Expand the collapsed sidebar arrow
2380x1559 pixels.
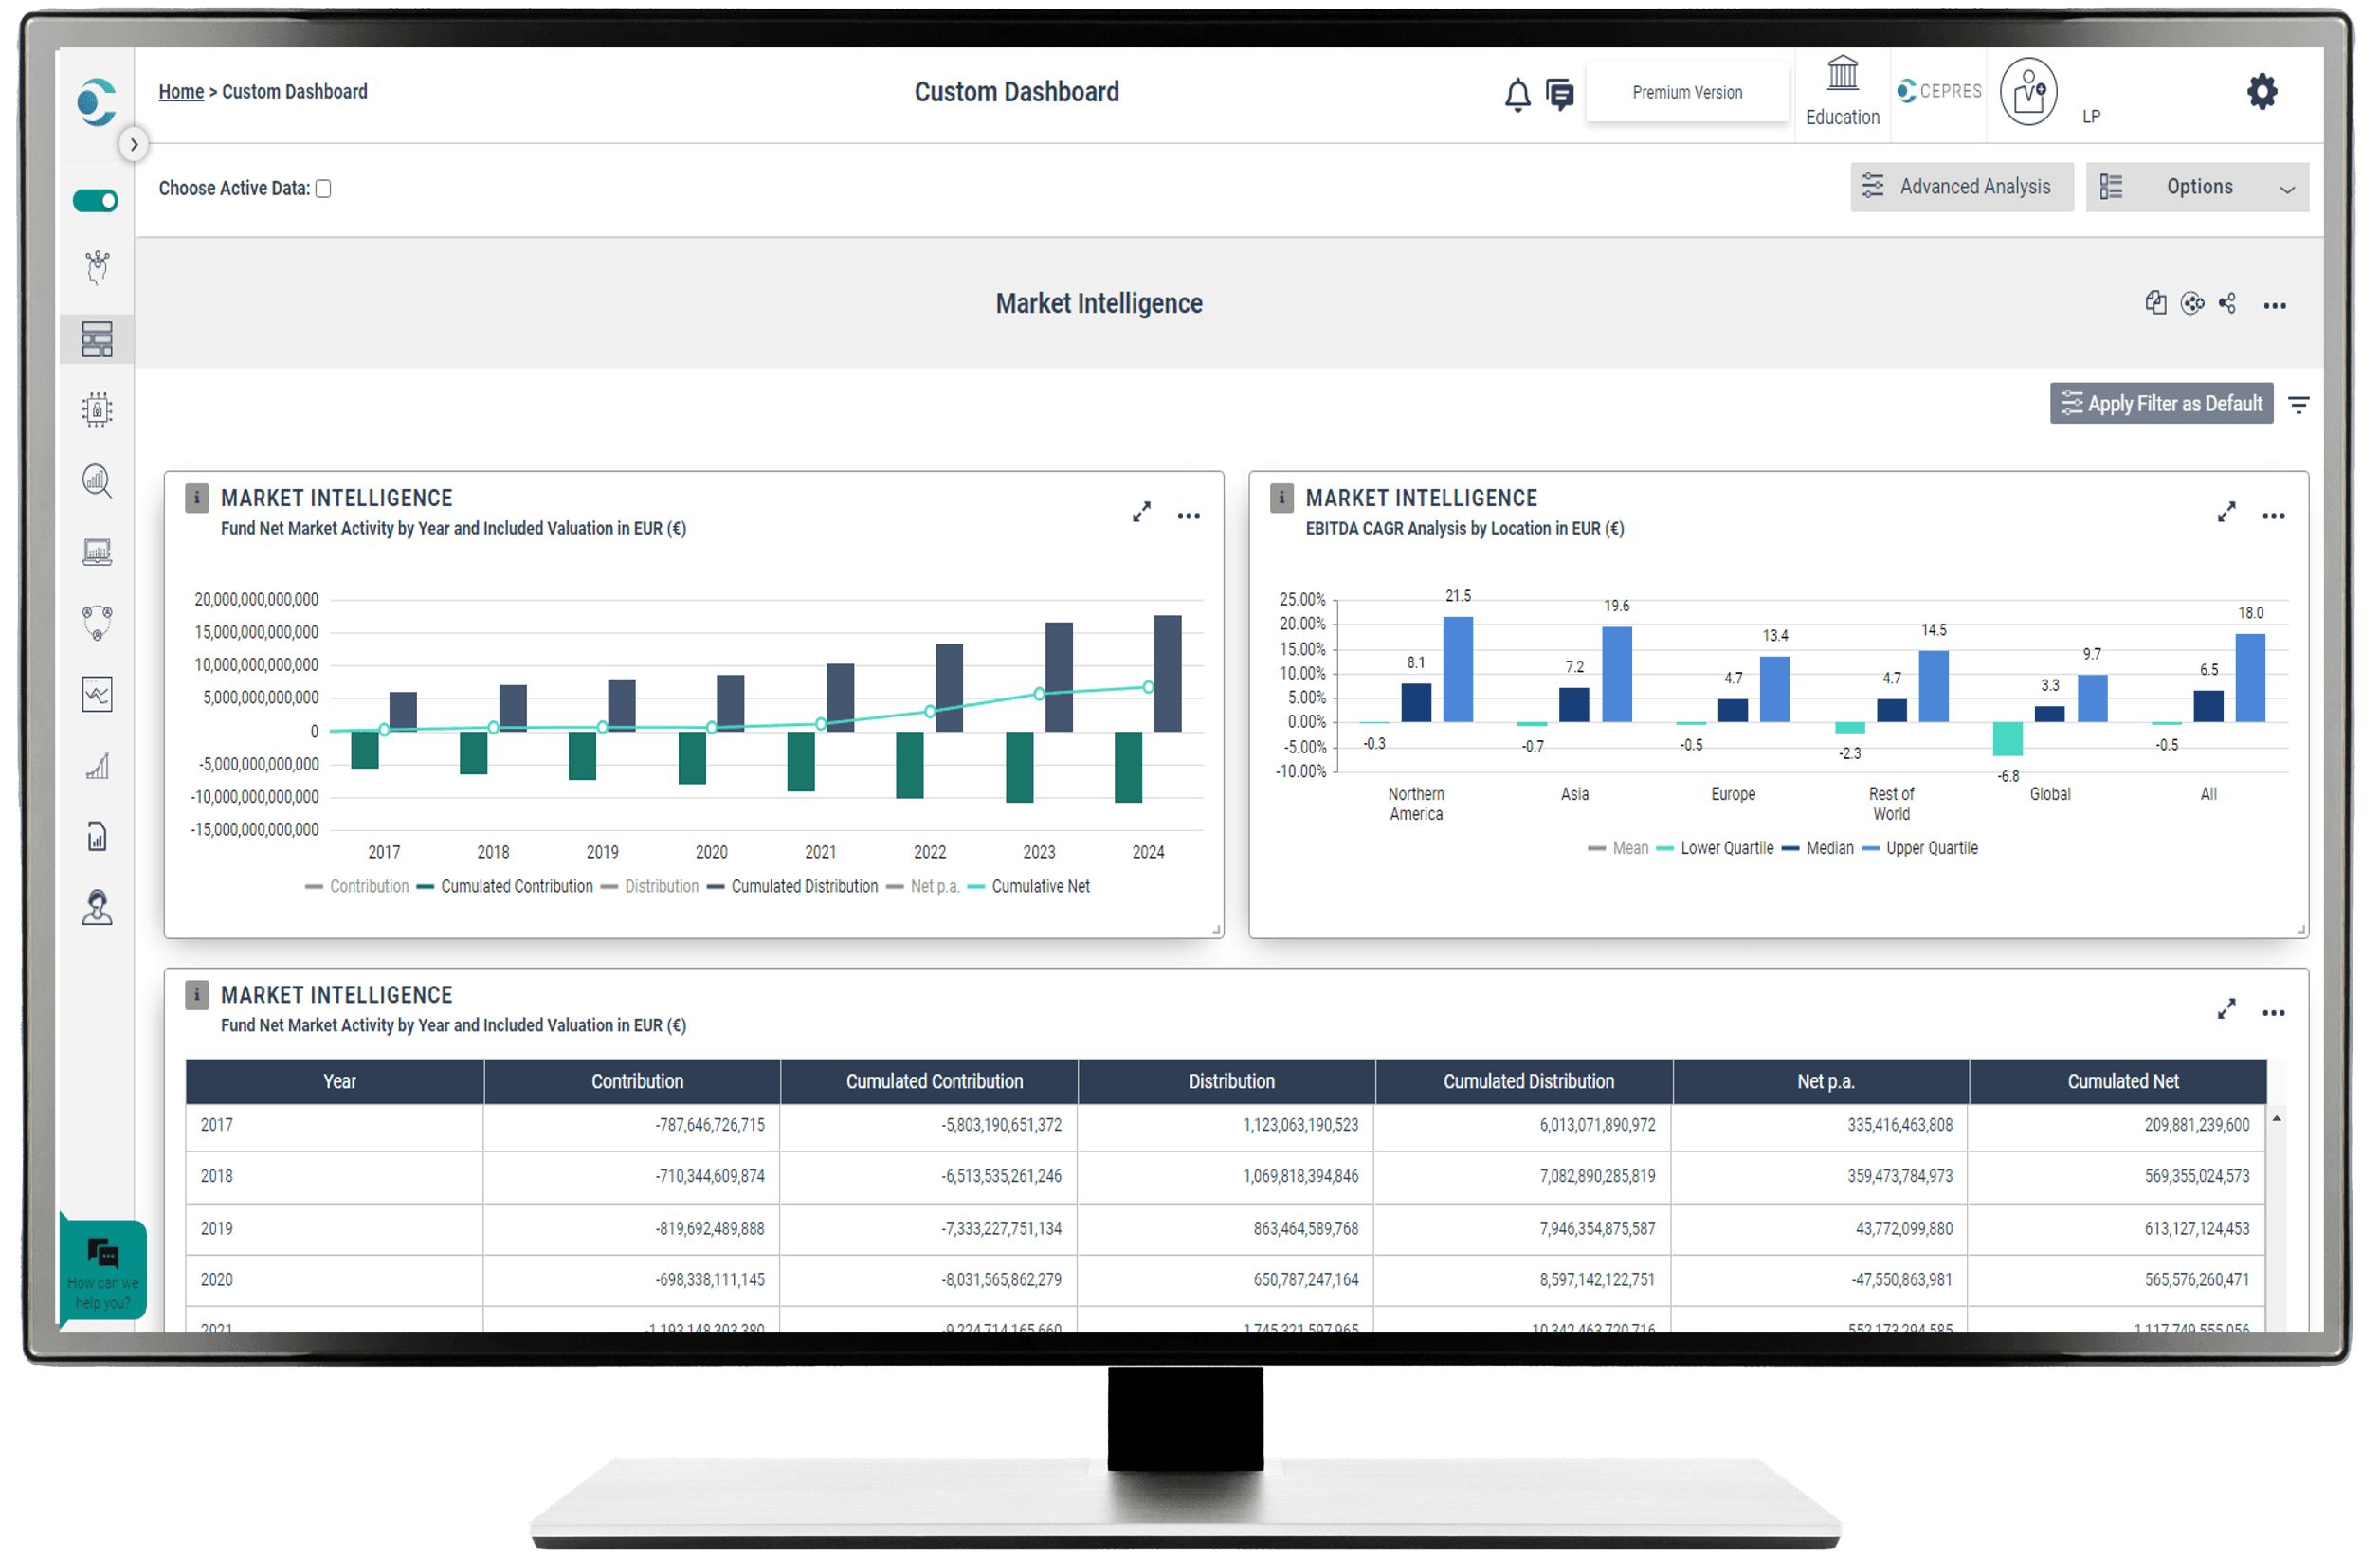coord(134,145)
